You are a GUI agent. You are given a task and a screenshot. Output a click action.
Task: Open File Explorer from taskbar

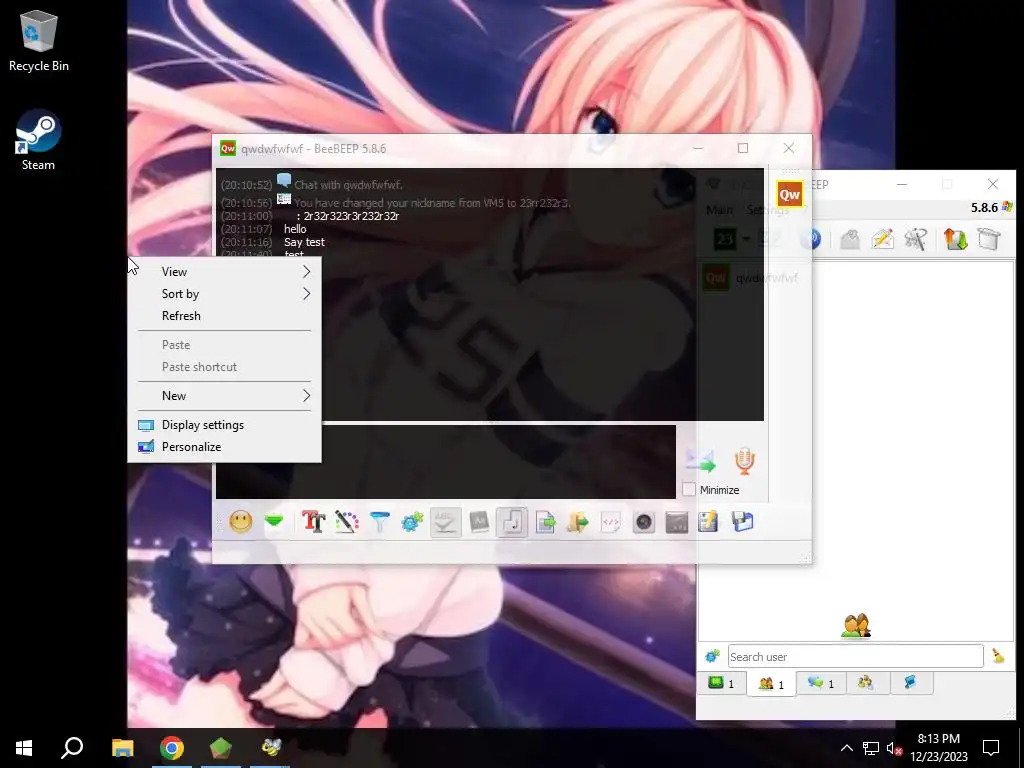coord(123,748)
